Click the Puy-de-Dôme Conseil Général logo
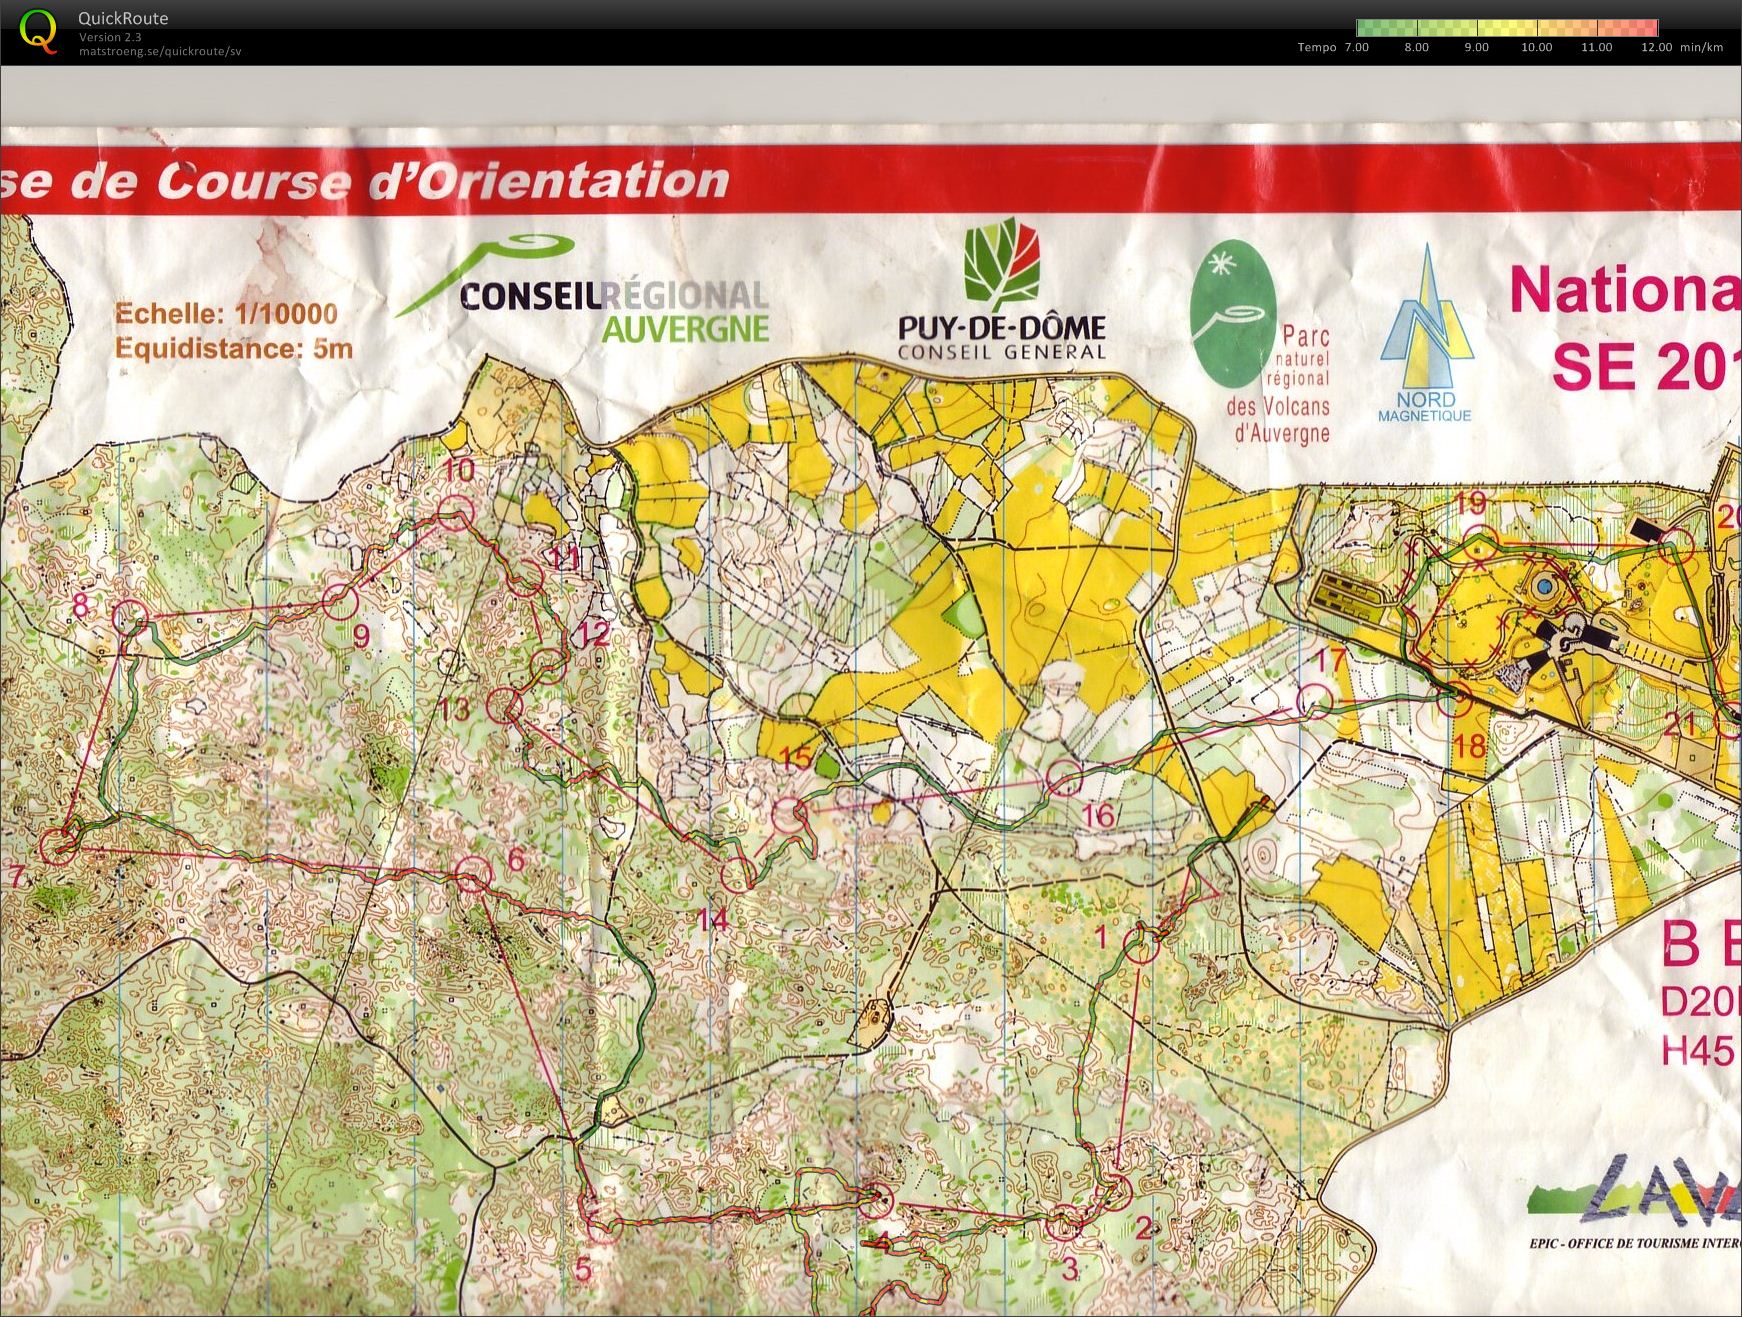 pos(1001,291)
